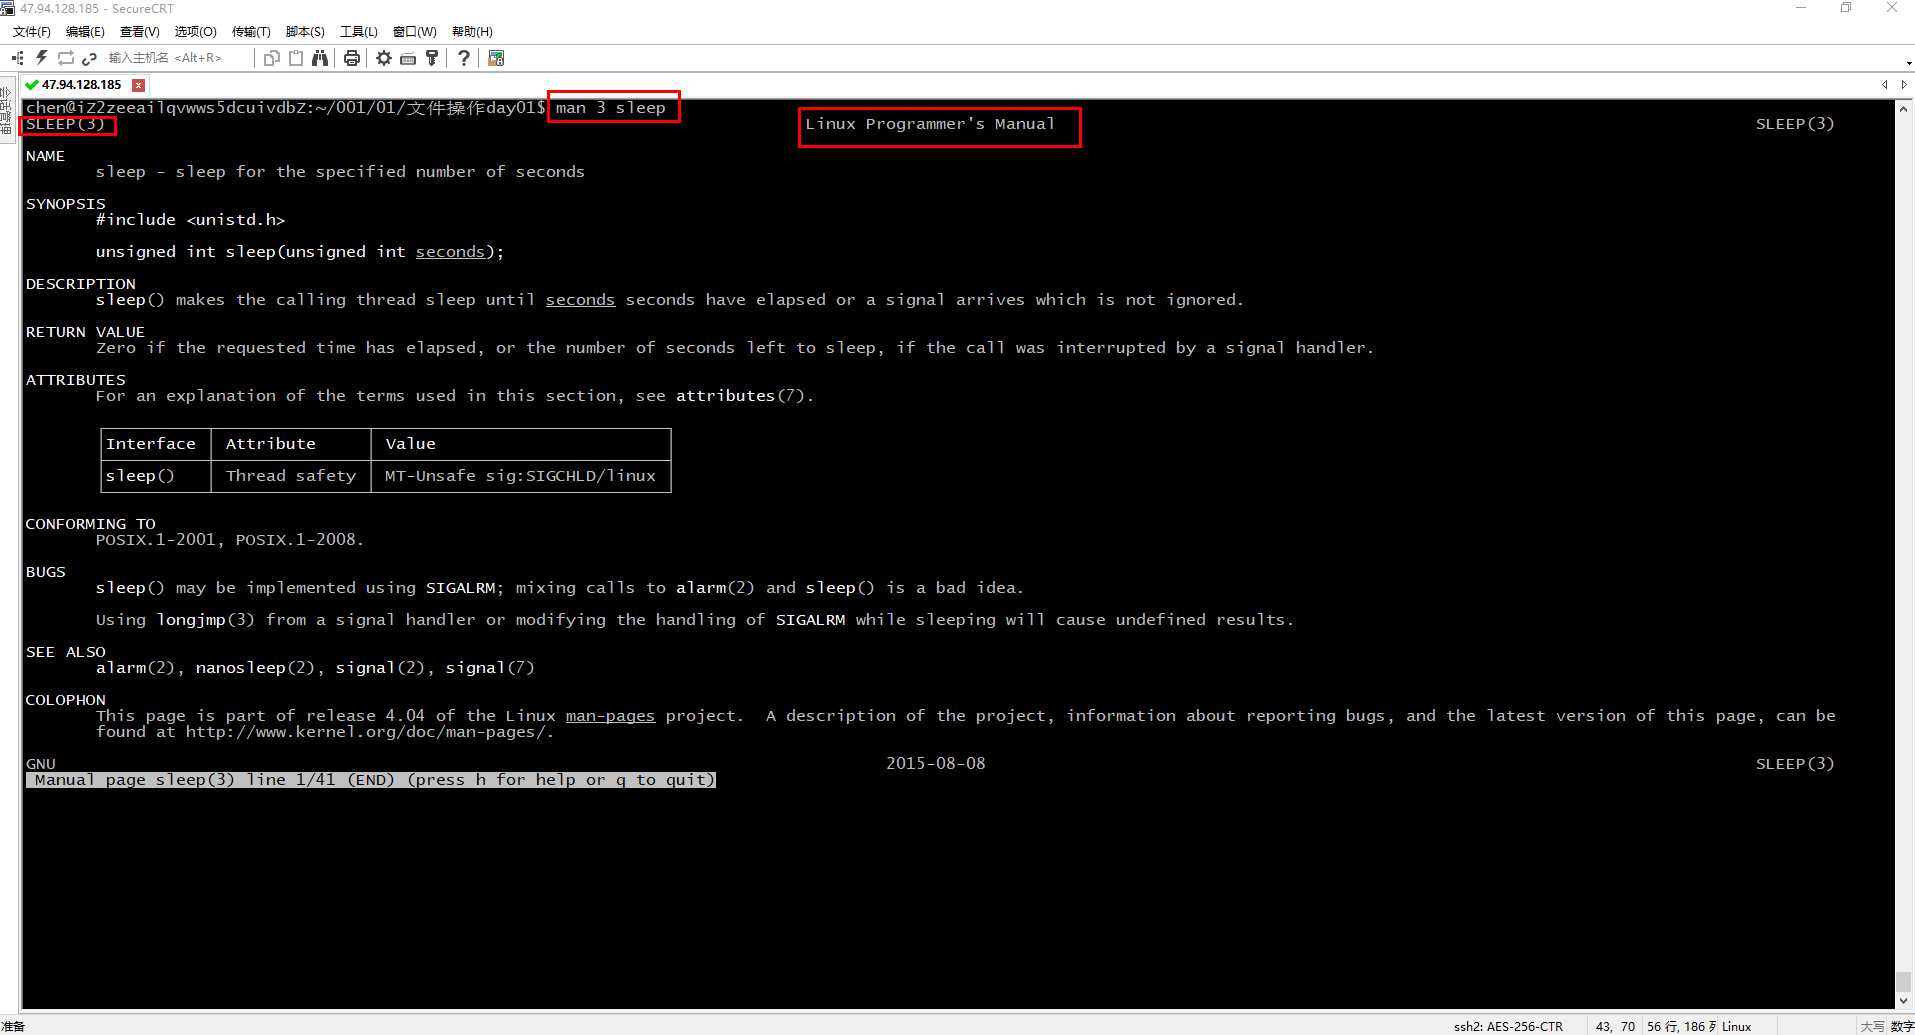Click the 'RETURN VALUE' heading
The image size is (1915, 1035).
pos(85,332)
